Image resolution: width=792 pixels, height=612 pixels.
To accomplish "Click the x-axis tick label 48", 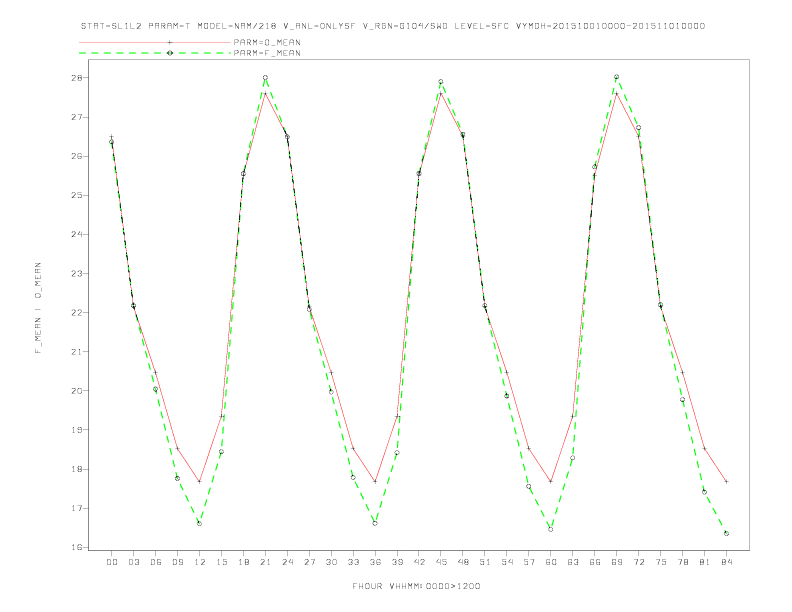I will tap(463, 562).
